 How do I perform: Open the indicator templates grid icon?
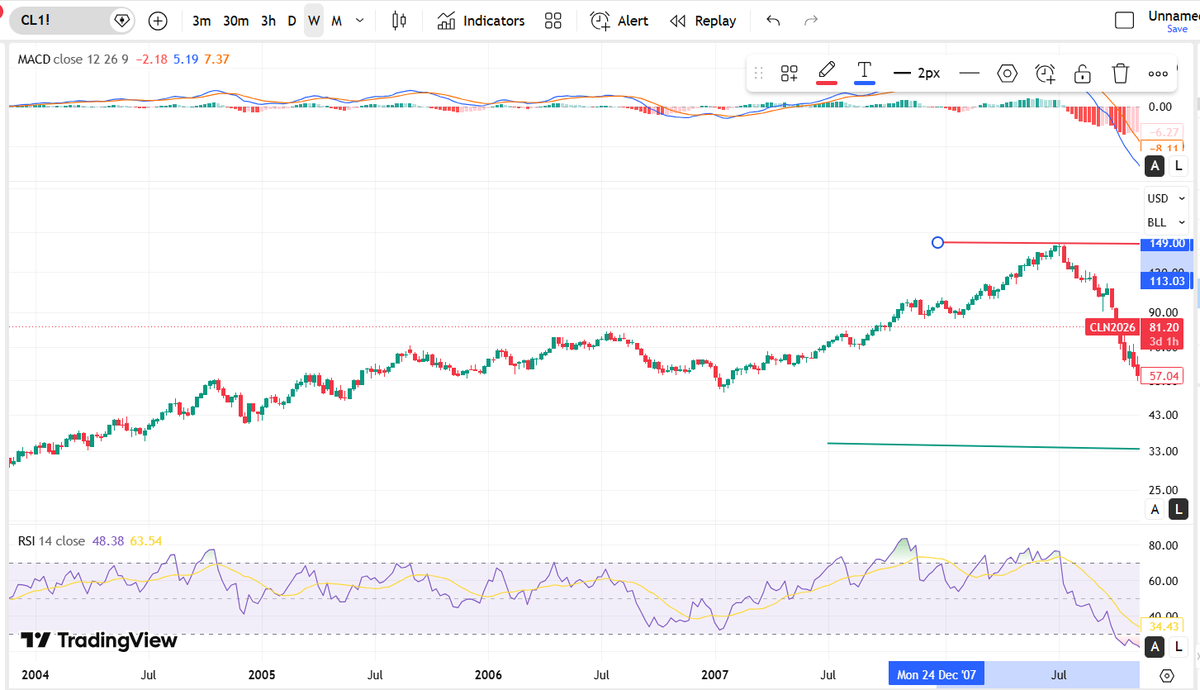point(553,20)
